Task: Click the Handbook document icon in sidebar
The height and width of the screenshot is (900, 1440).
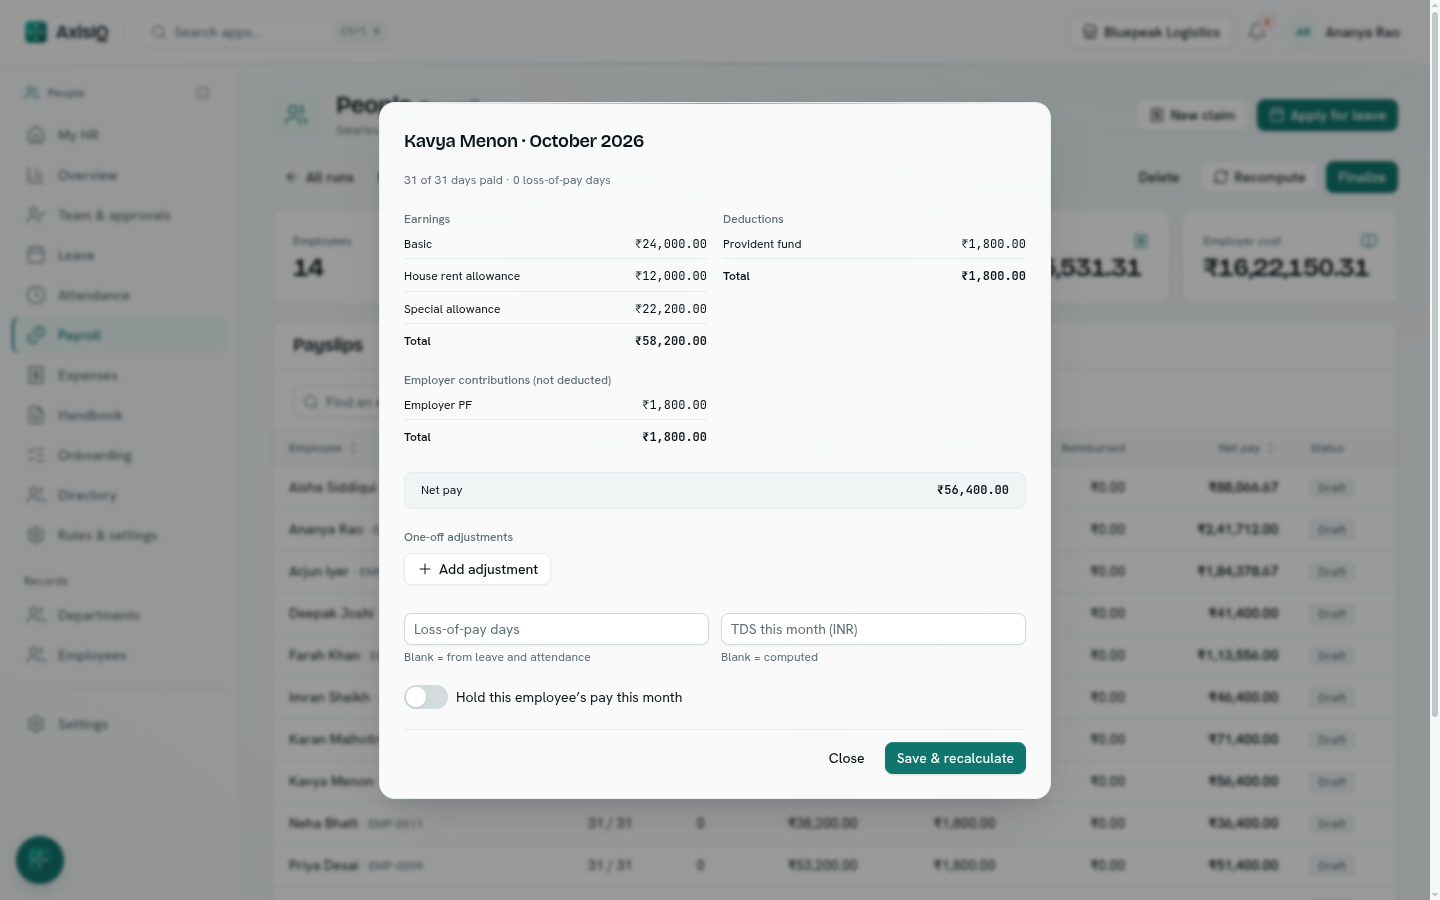Action: point(36,415)
